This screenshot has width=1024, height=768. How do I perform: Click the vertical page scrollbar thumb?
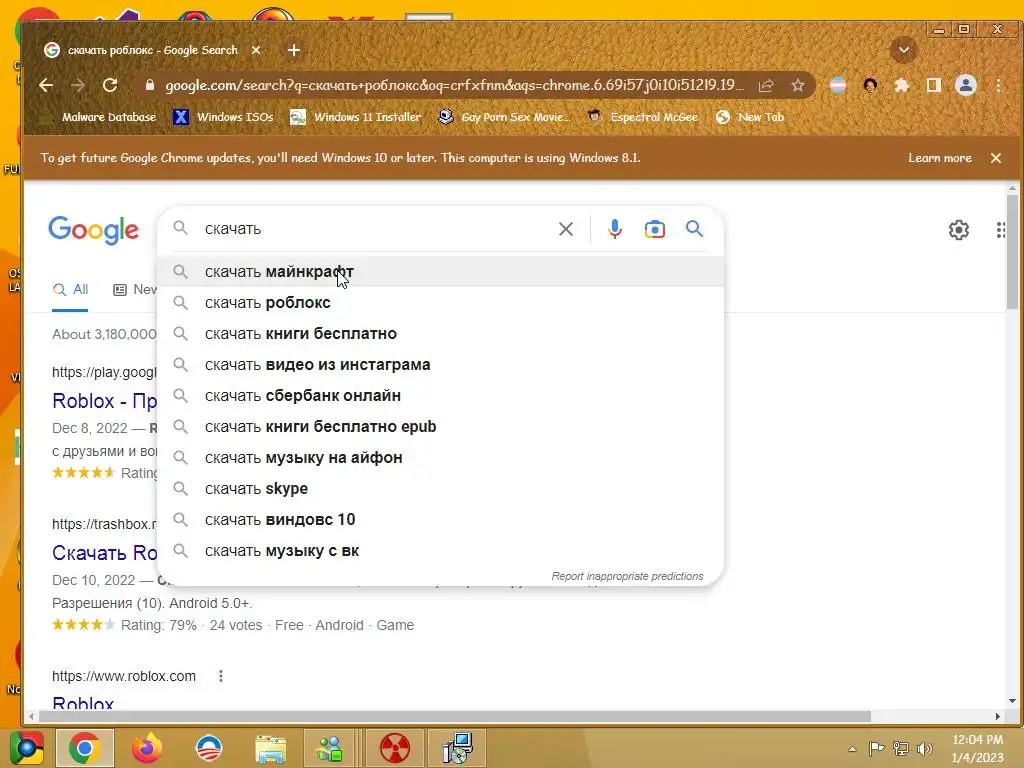[x=1012, y=251]
